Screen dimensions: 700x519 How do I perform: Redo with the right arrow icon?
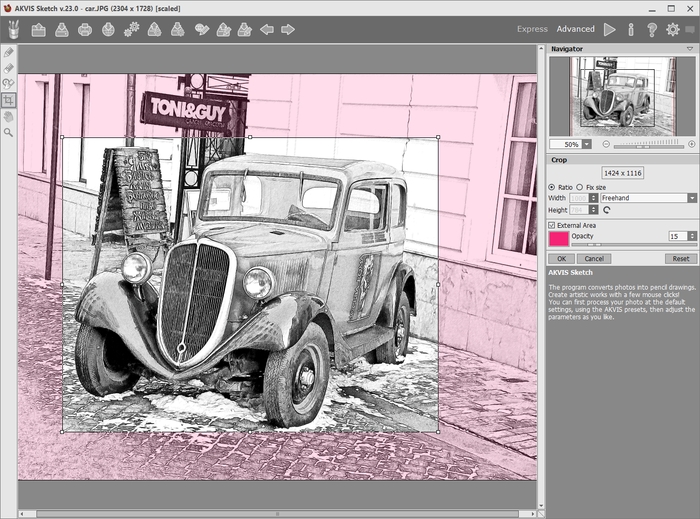click(288, 30)
